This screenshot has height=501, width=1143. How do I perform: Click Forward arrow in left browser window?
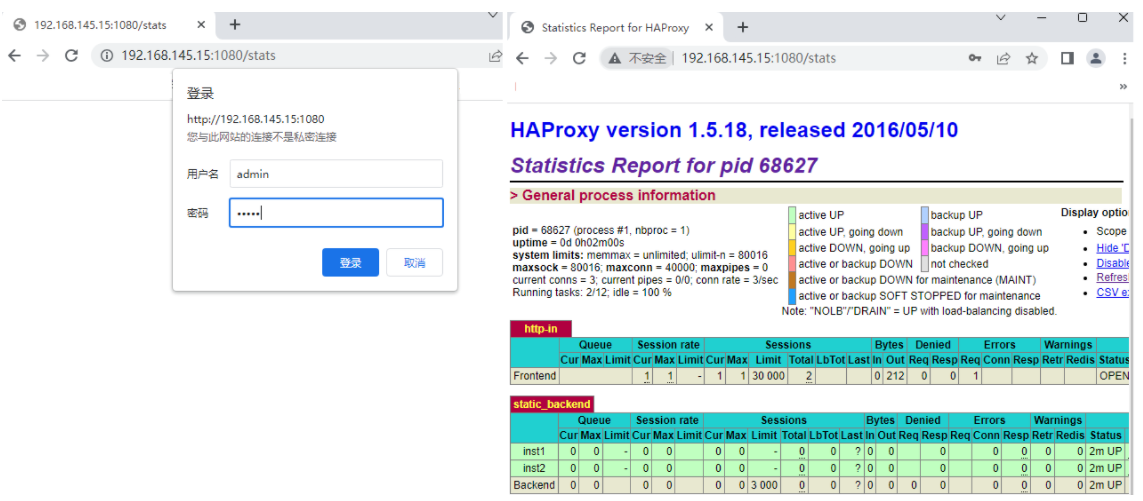coord(42,55)
